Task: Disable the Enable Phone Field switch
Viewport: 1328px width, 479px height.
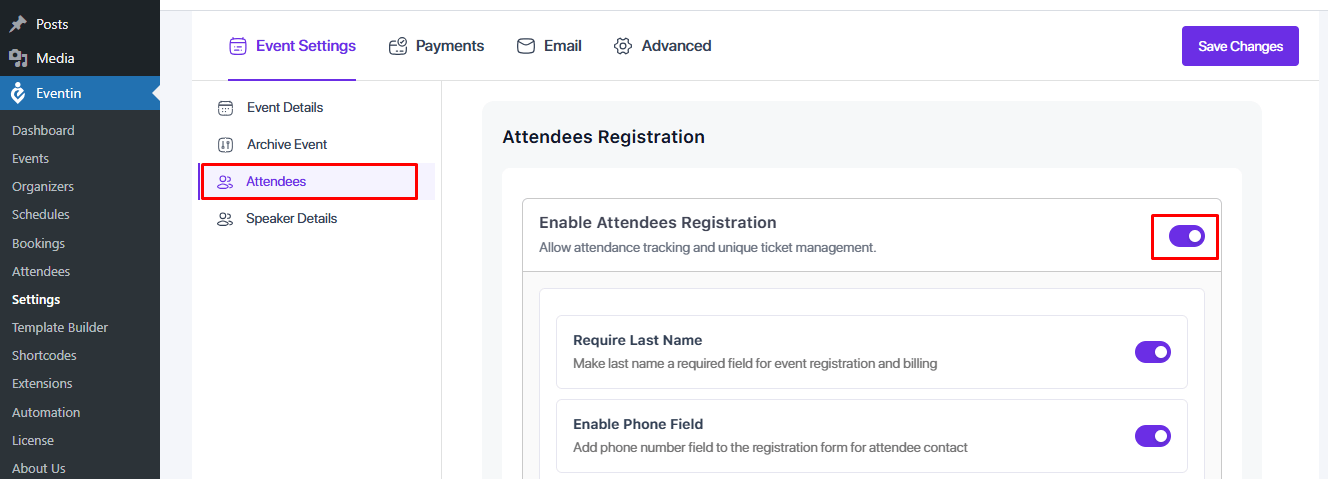Action: point(1152,436)
